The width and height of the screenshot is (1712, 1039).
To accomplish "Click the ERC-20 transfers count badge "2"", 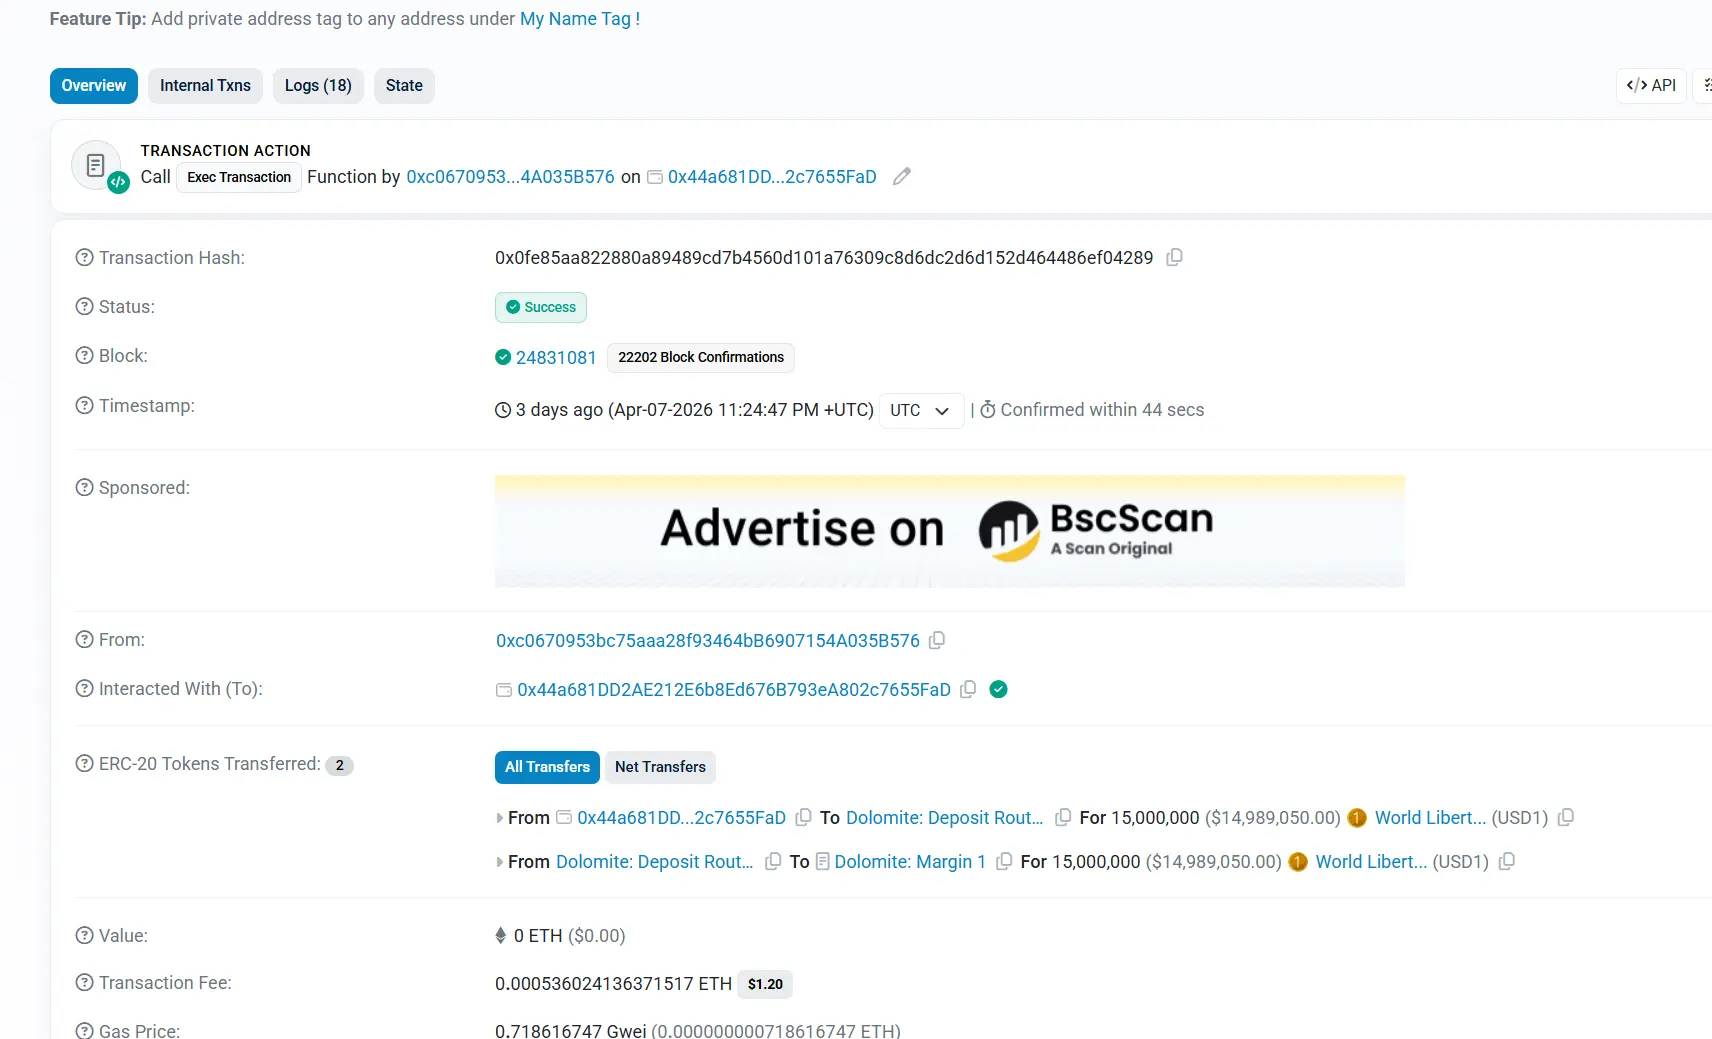I will [x=340, y=766].
